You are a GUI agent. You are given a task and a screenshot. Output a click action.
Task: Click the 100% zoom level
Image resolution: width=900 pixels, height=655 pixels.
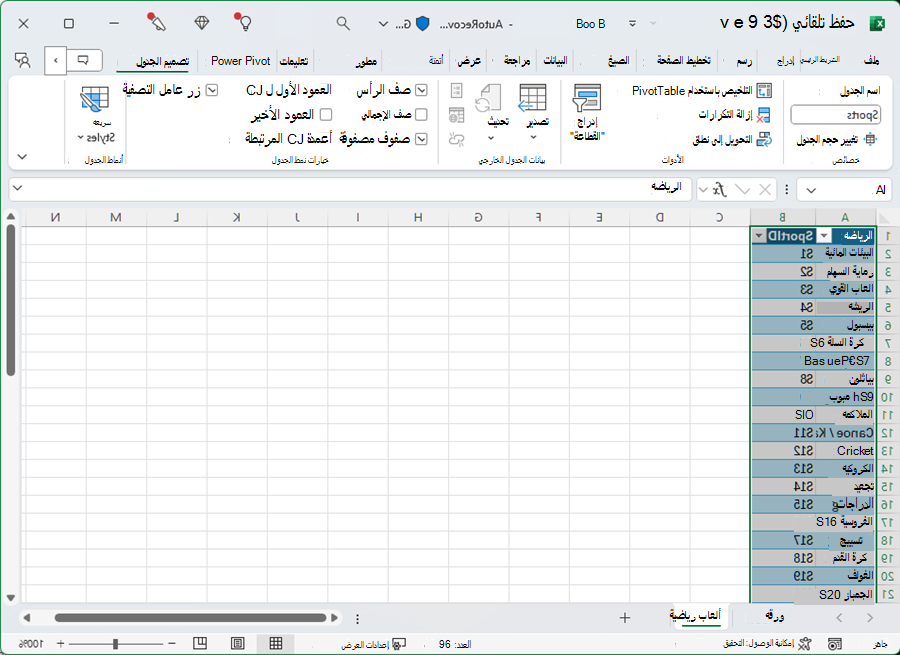coord(30,644)
